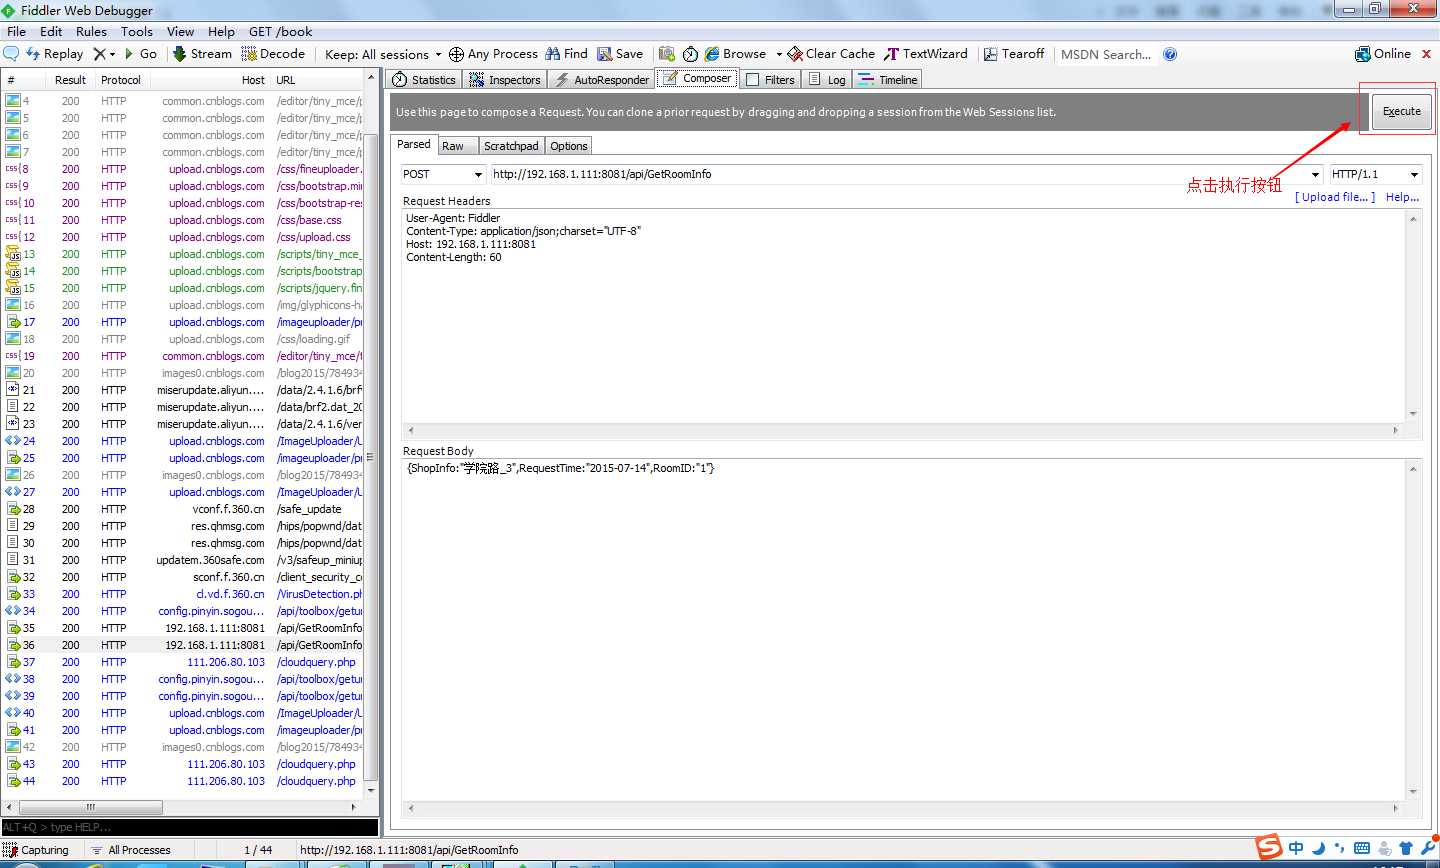The width and height of the screenshot is (1440, 868).
Task: Toggle Capturing in the status bar
Action: click(36, 850)
